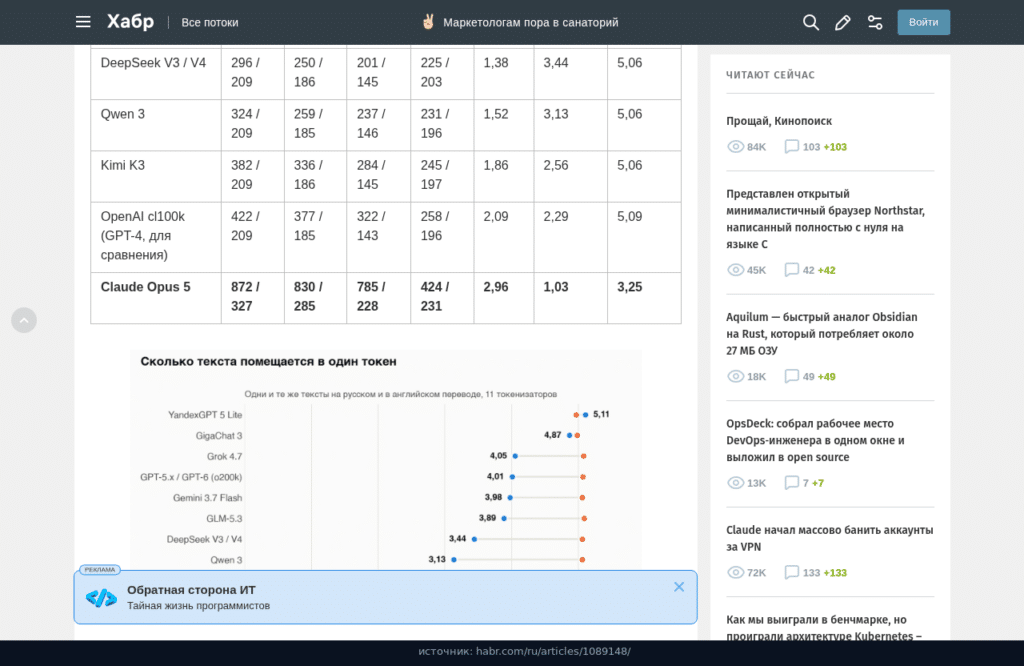The height and width of the screenshot is (666, 1024).
Task: Open the Kubernetes benchmark article
Action: tap(824, 627)
